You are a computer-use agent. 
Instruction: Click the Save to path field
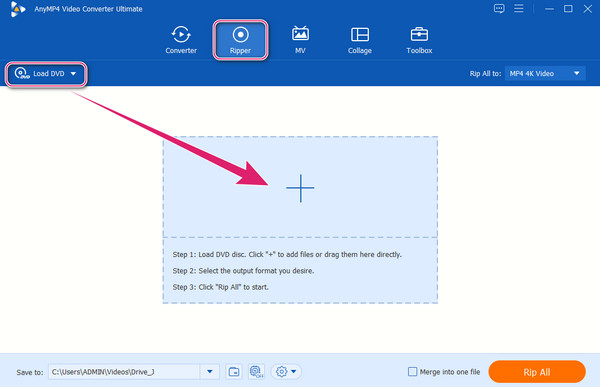(x=124, y=372)
